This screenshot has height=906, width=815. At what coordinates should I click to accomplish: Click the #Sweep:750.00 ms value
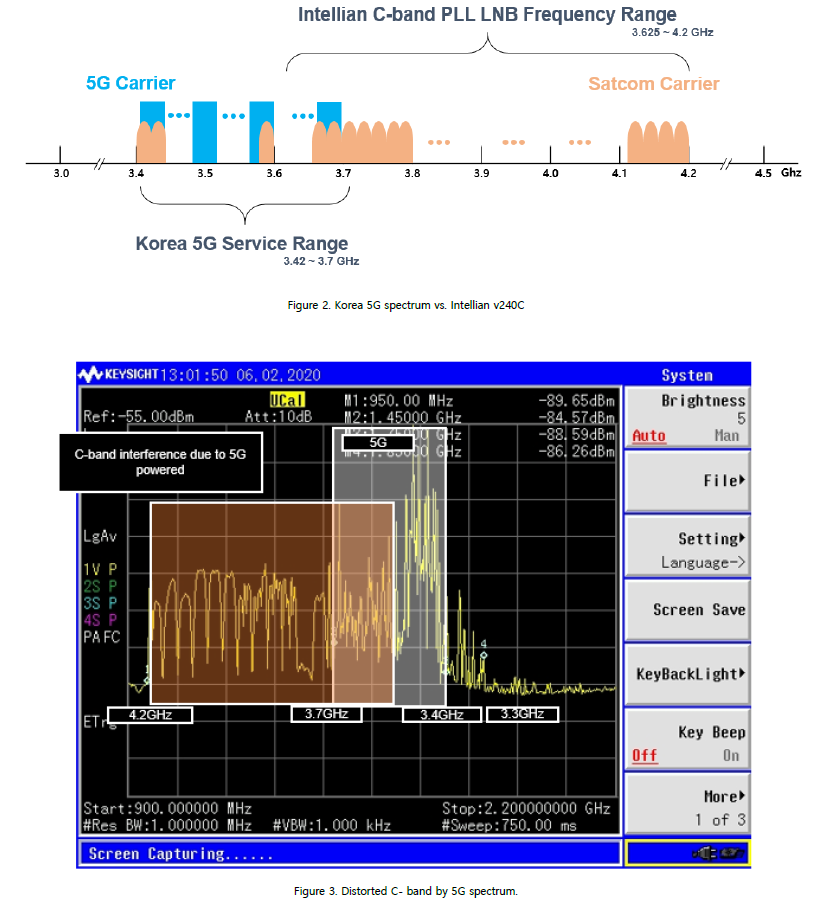509,825
